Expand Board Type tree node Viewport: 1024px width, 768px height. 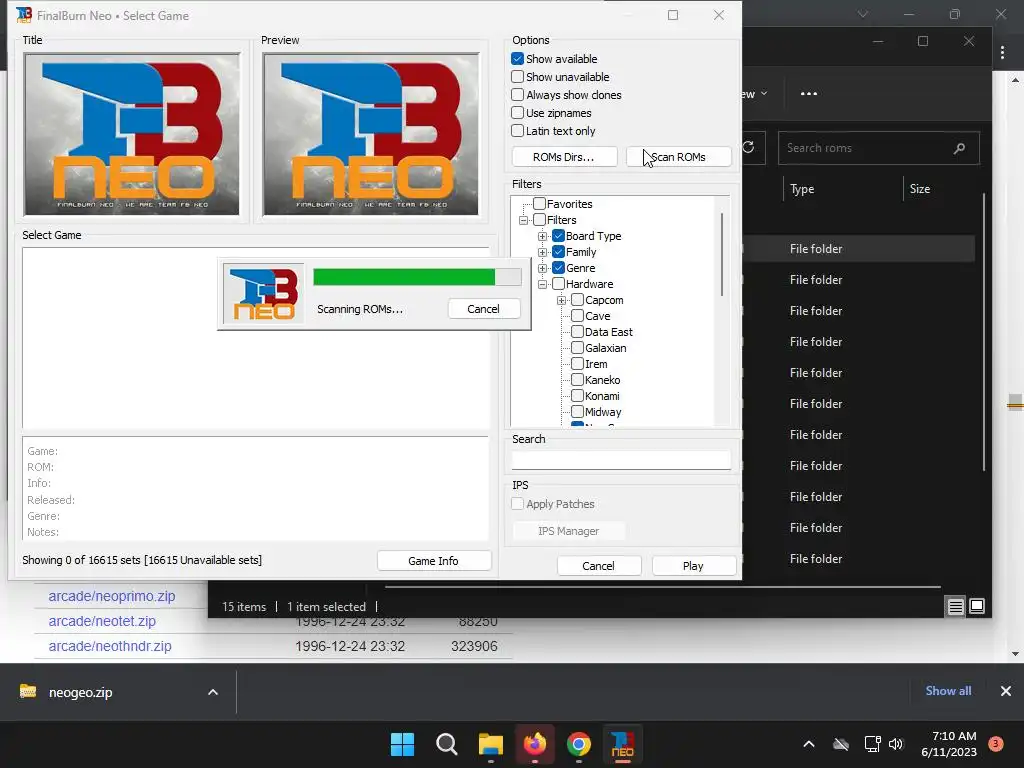pyautogui.click(x=542, y=236)
